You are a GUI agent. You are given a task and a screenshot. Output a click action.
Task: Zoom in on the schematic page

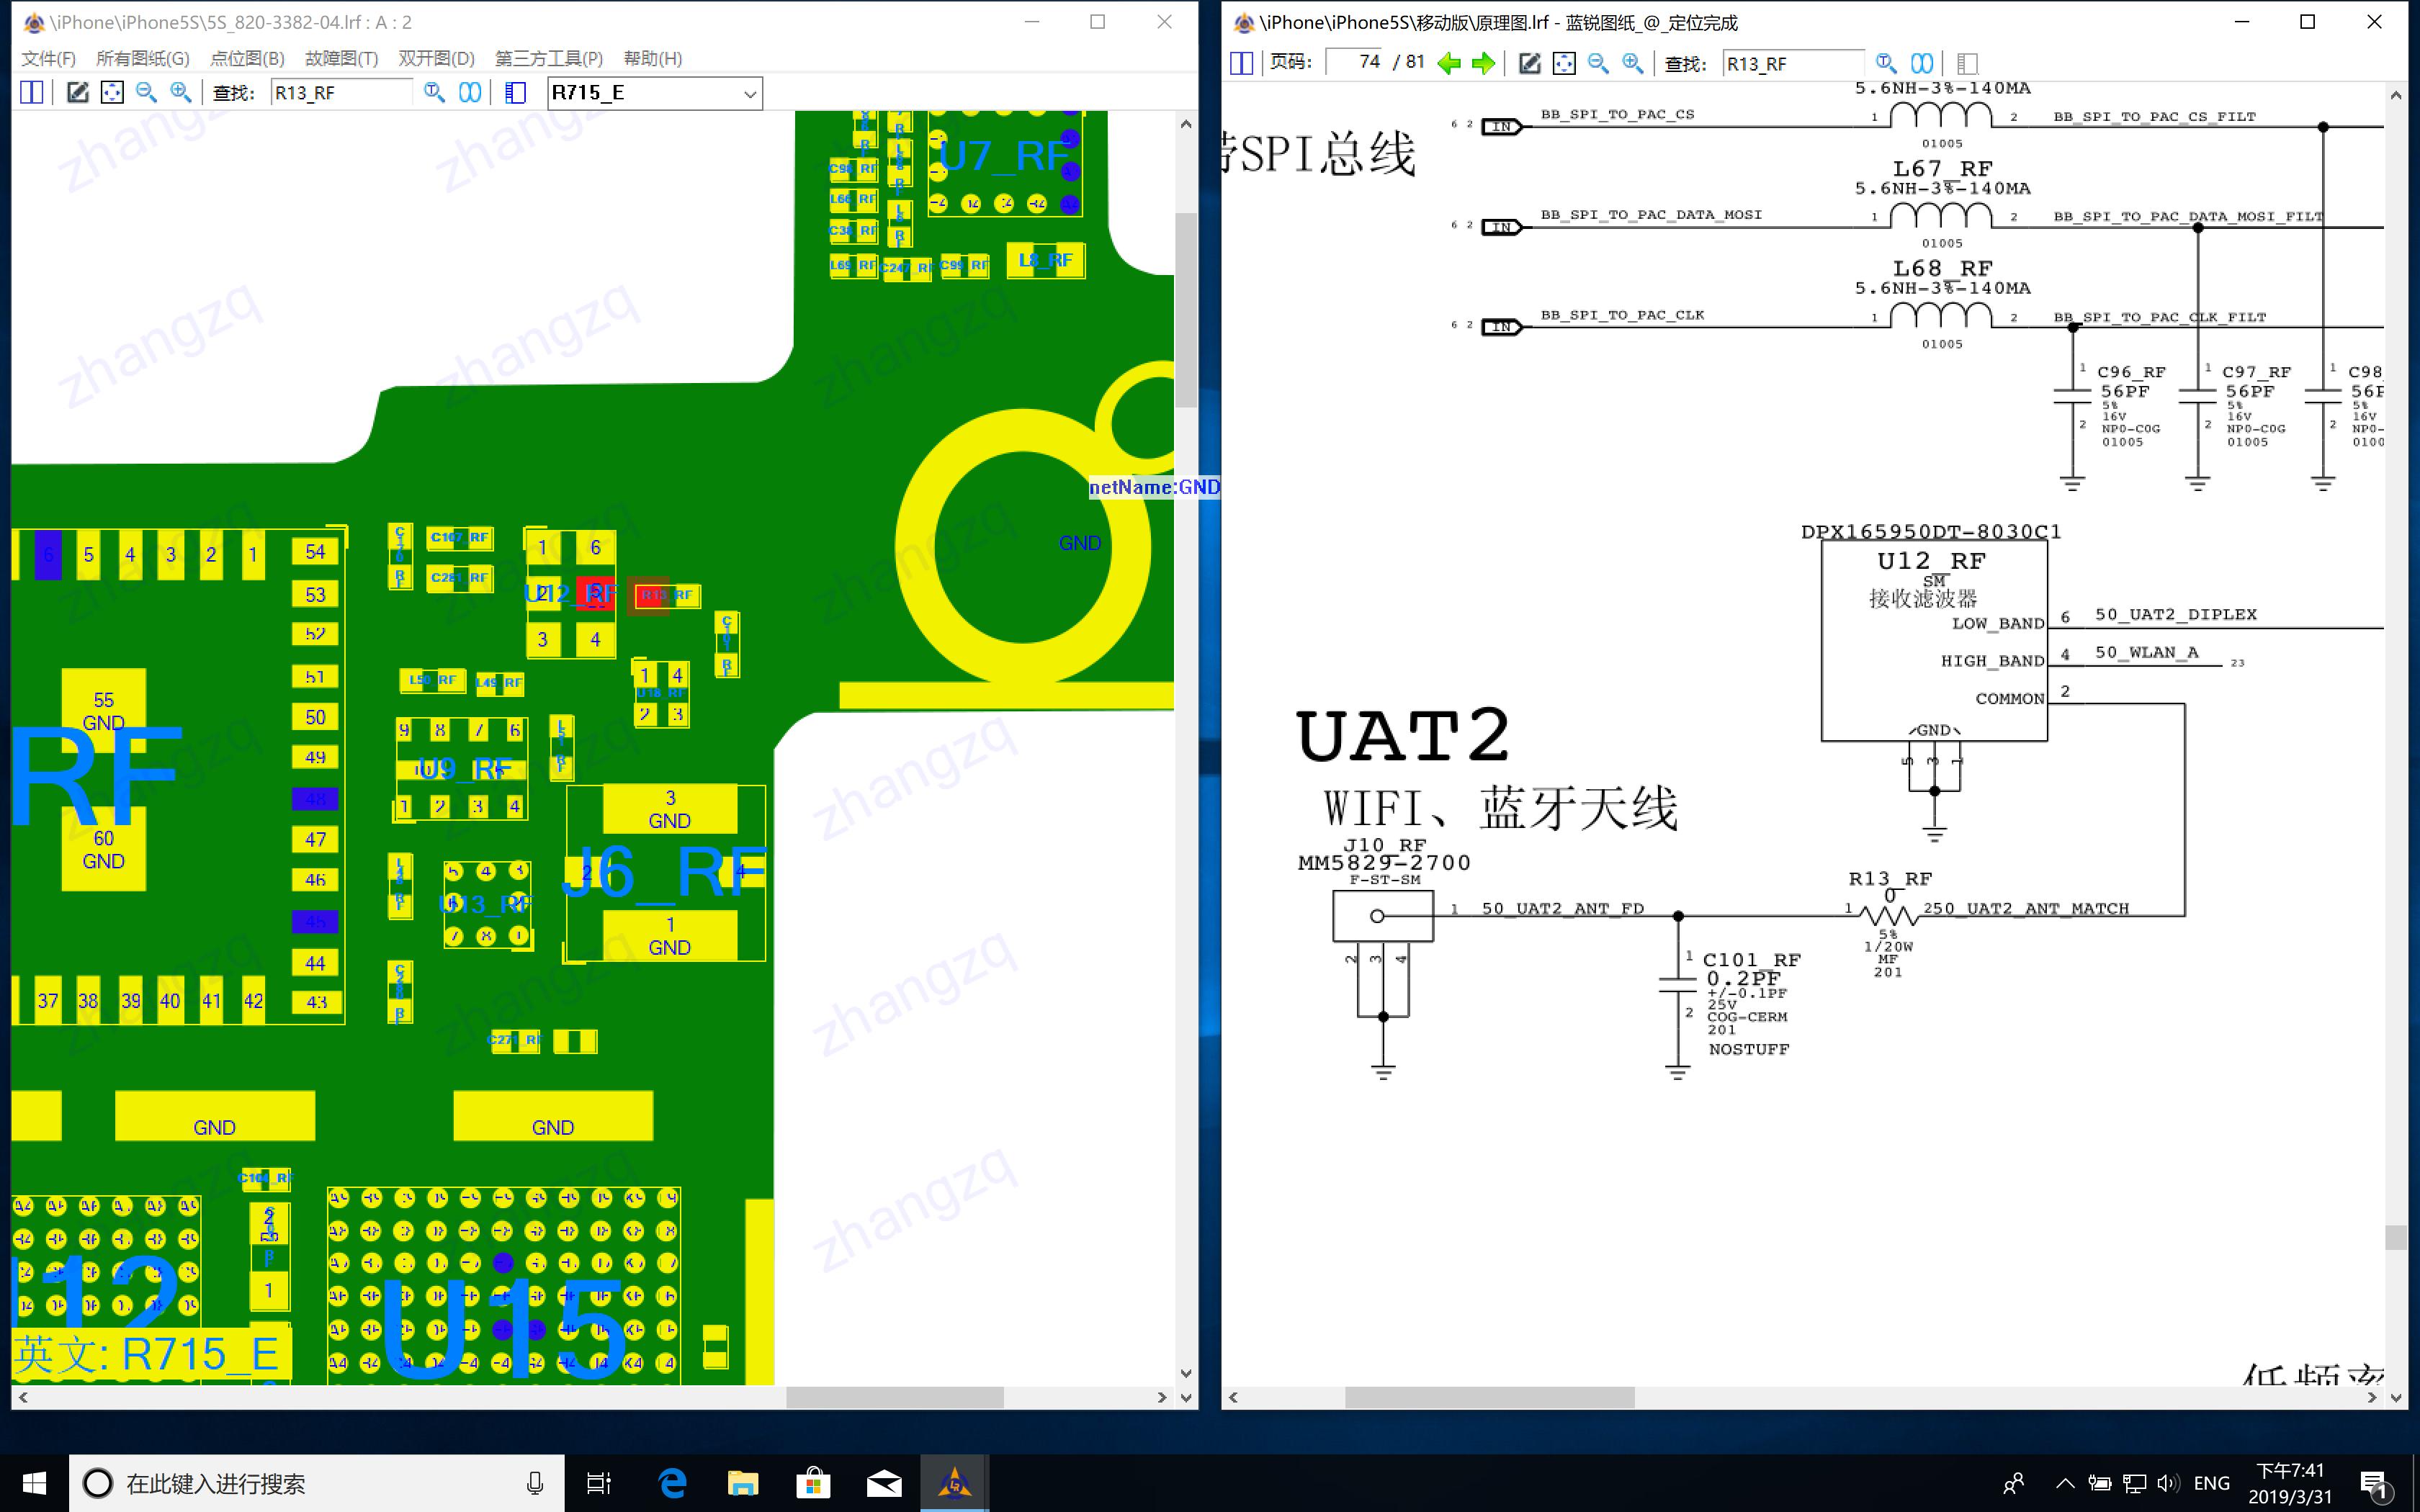(x=1632, y=63)
